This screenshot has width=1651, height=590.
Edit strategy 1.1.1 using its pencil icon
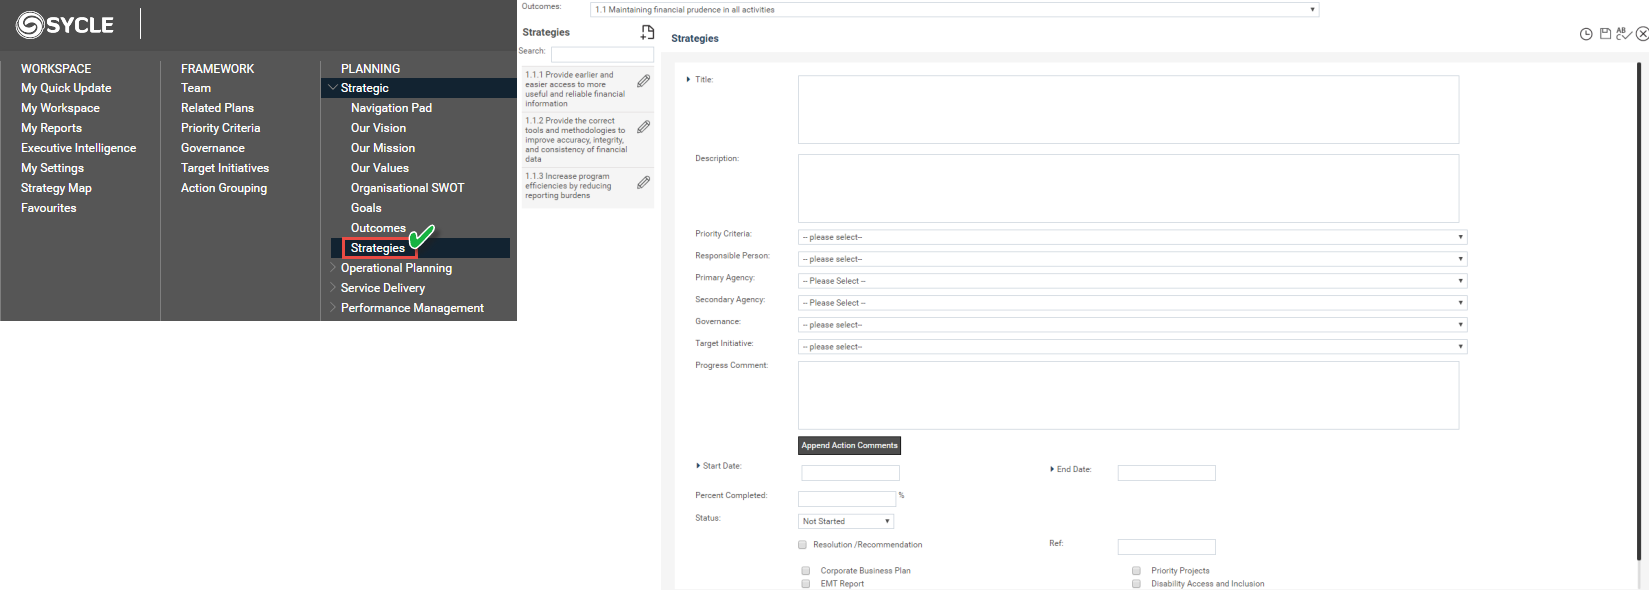[x=643, y=81]
